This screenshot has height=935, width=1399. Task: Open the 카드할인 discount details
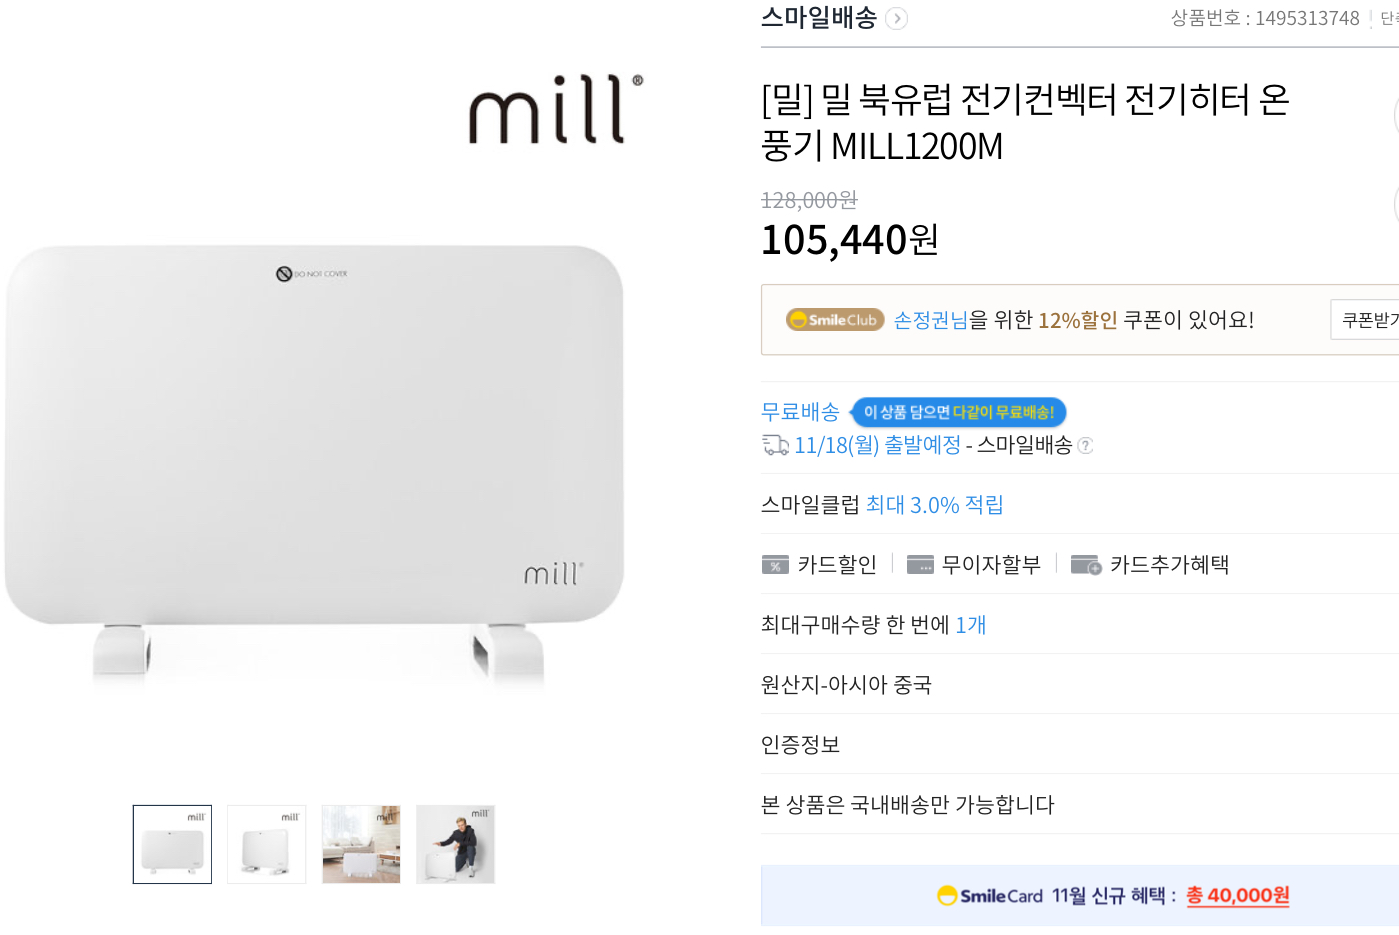click(837, 565)
